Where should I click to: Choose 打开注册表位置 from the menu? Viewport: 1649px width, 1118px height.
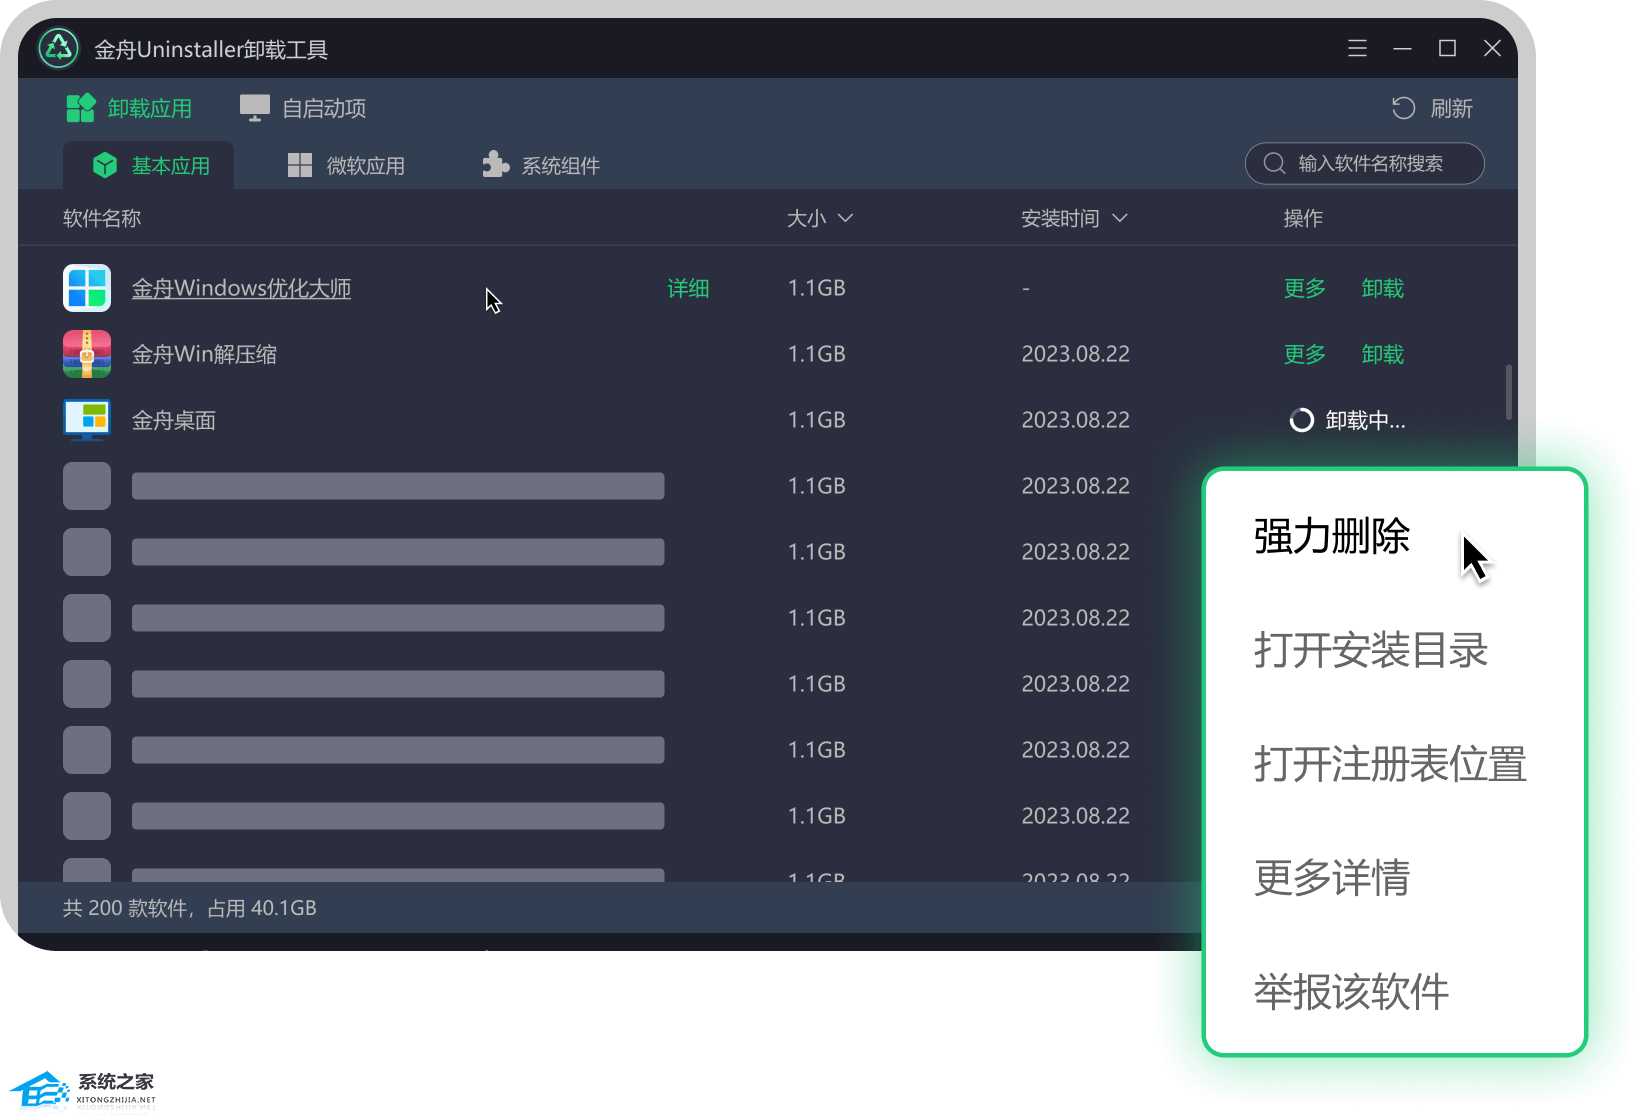[1390, 764]
